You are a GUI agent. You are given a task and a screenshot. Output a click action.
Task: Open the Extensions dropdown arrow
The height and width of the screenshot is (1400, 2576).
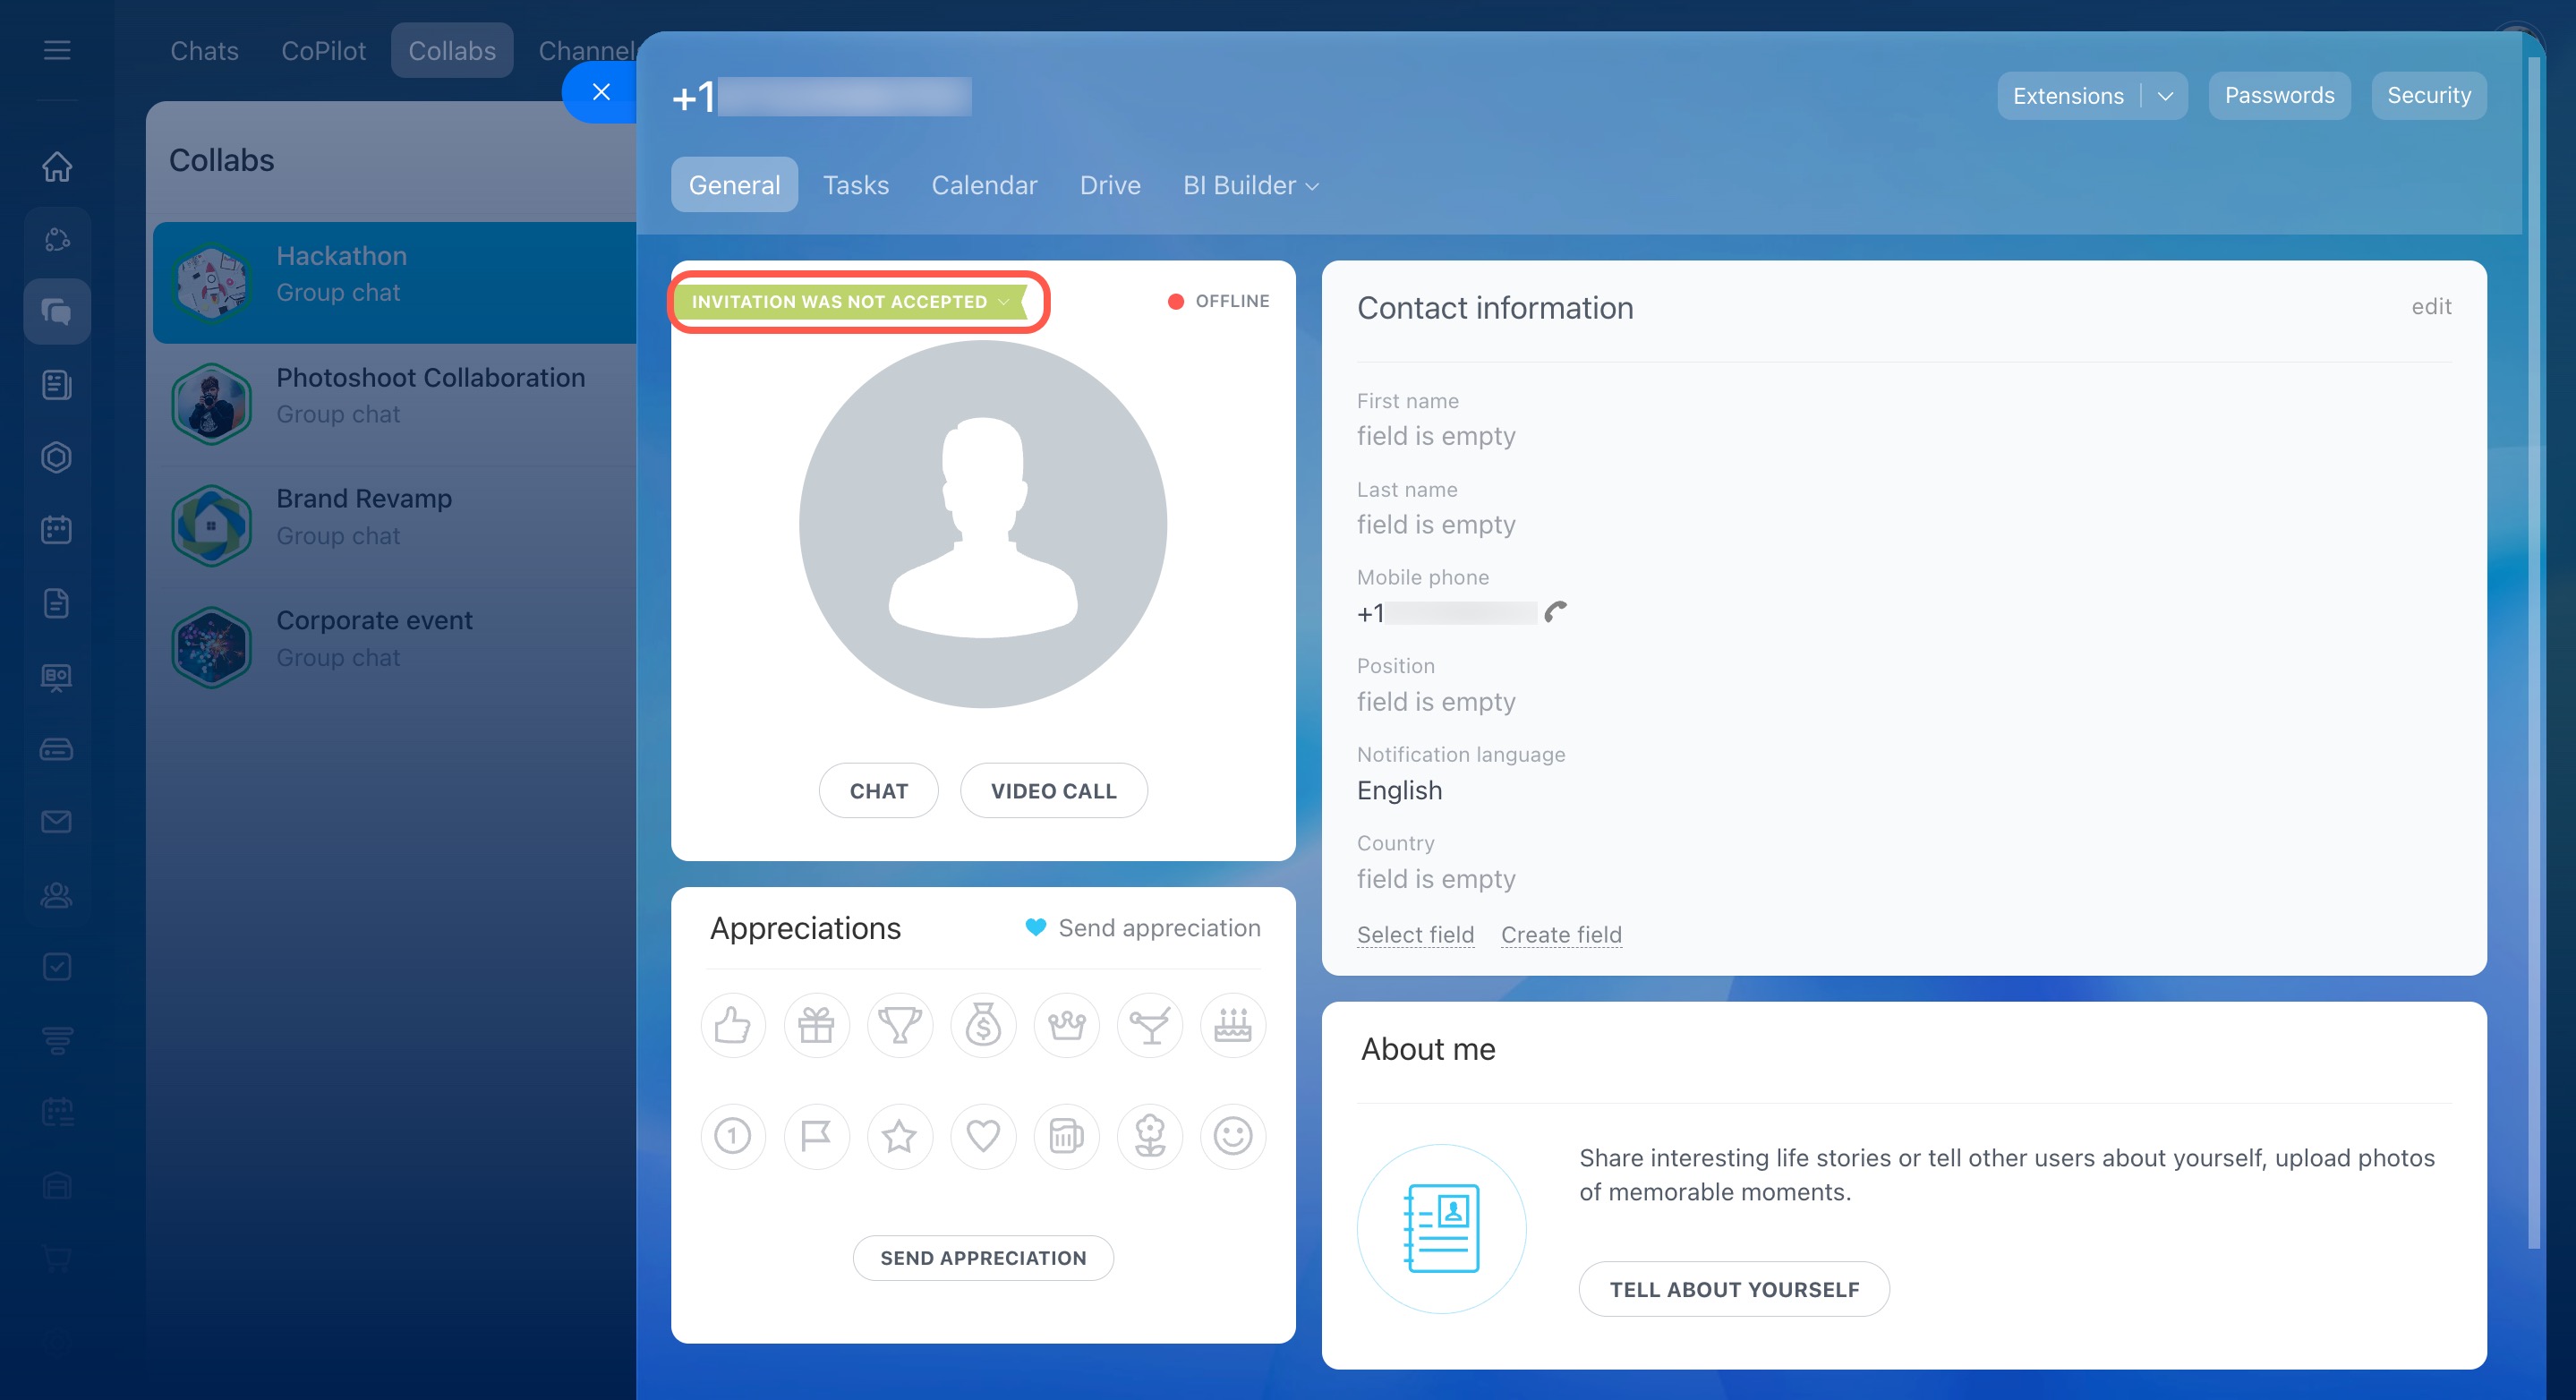pyautogui.click(x=2165, y=96)
